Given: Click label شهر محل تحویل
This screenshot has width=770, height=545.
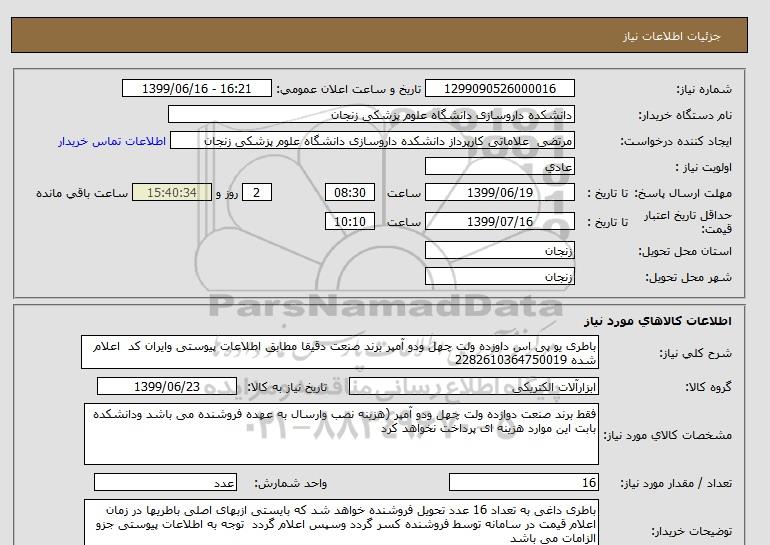Looking at the screenshot, I should point(688,277).
